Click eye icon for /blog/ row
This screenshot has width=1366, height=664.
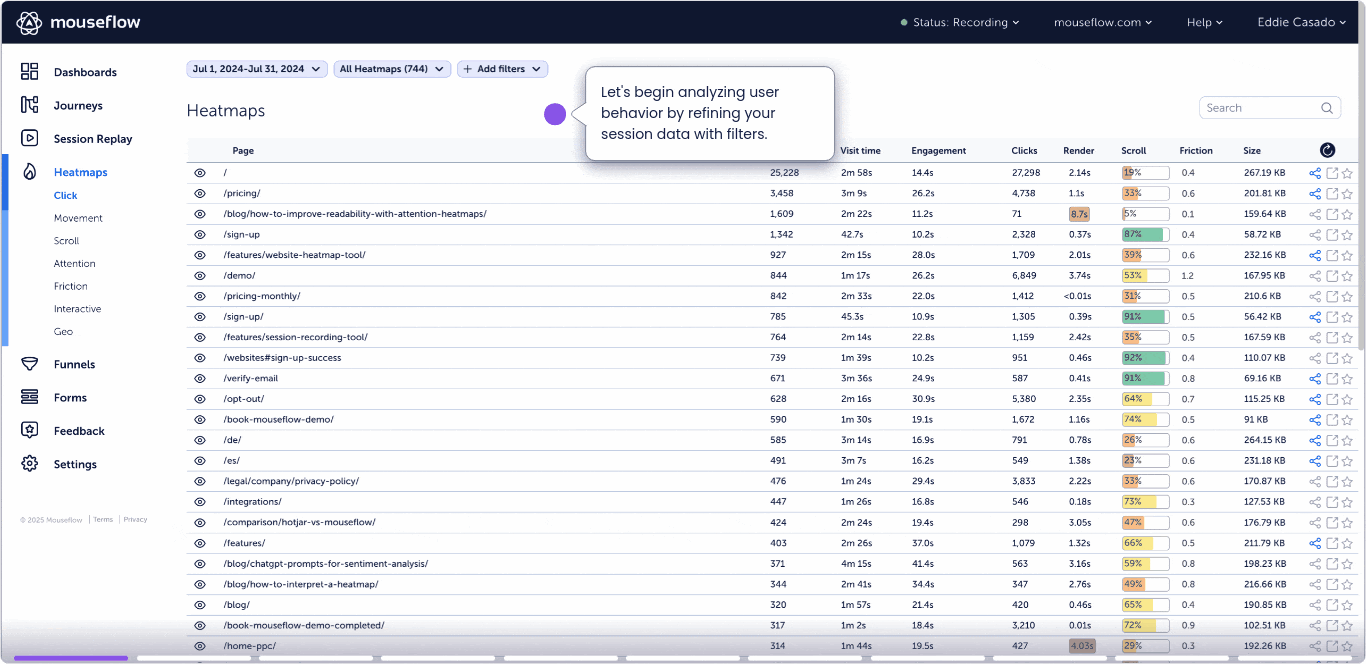200,605
